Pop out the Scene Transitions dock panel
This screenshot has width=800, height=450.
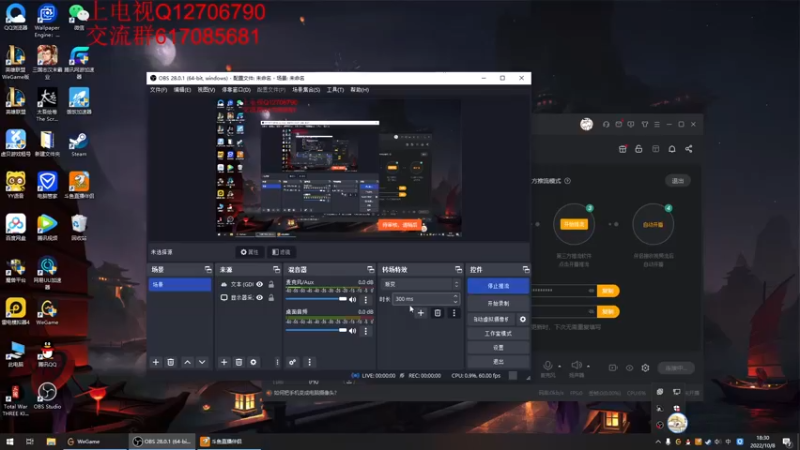coord(458,269)
